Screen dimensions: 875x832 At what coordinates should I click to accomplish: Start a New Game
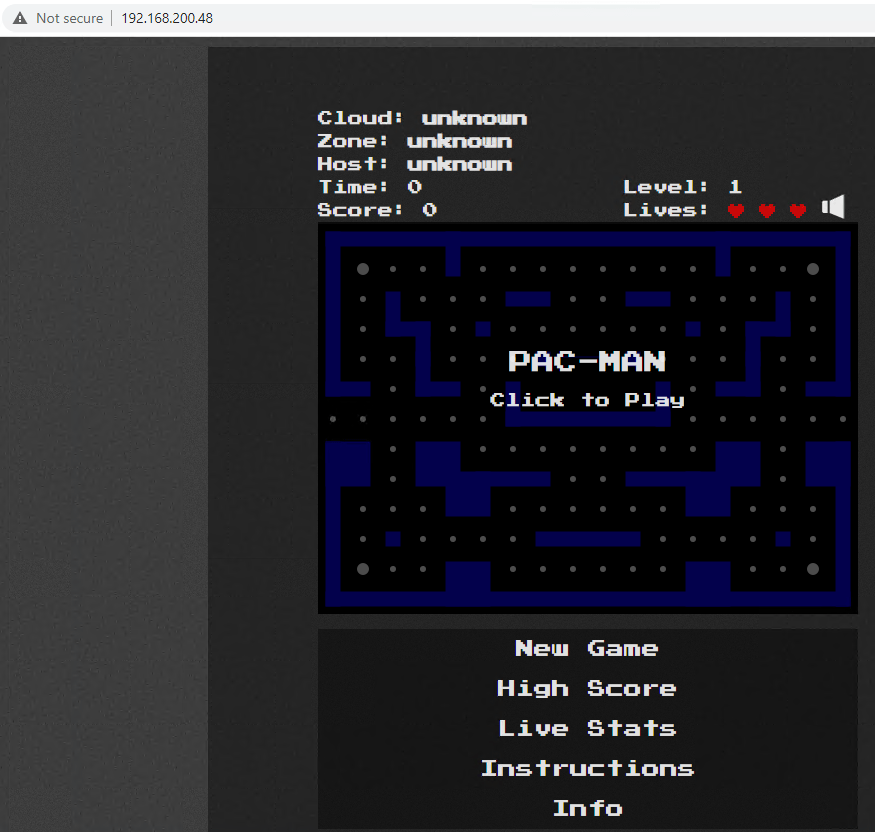[x=586, y=648]
